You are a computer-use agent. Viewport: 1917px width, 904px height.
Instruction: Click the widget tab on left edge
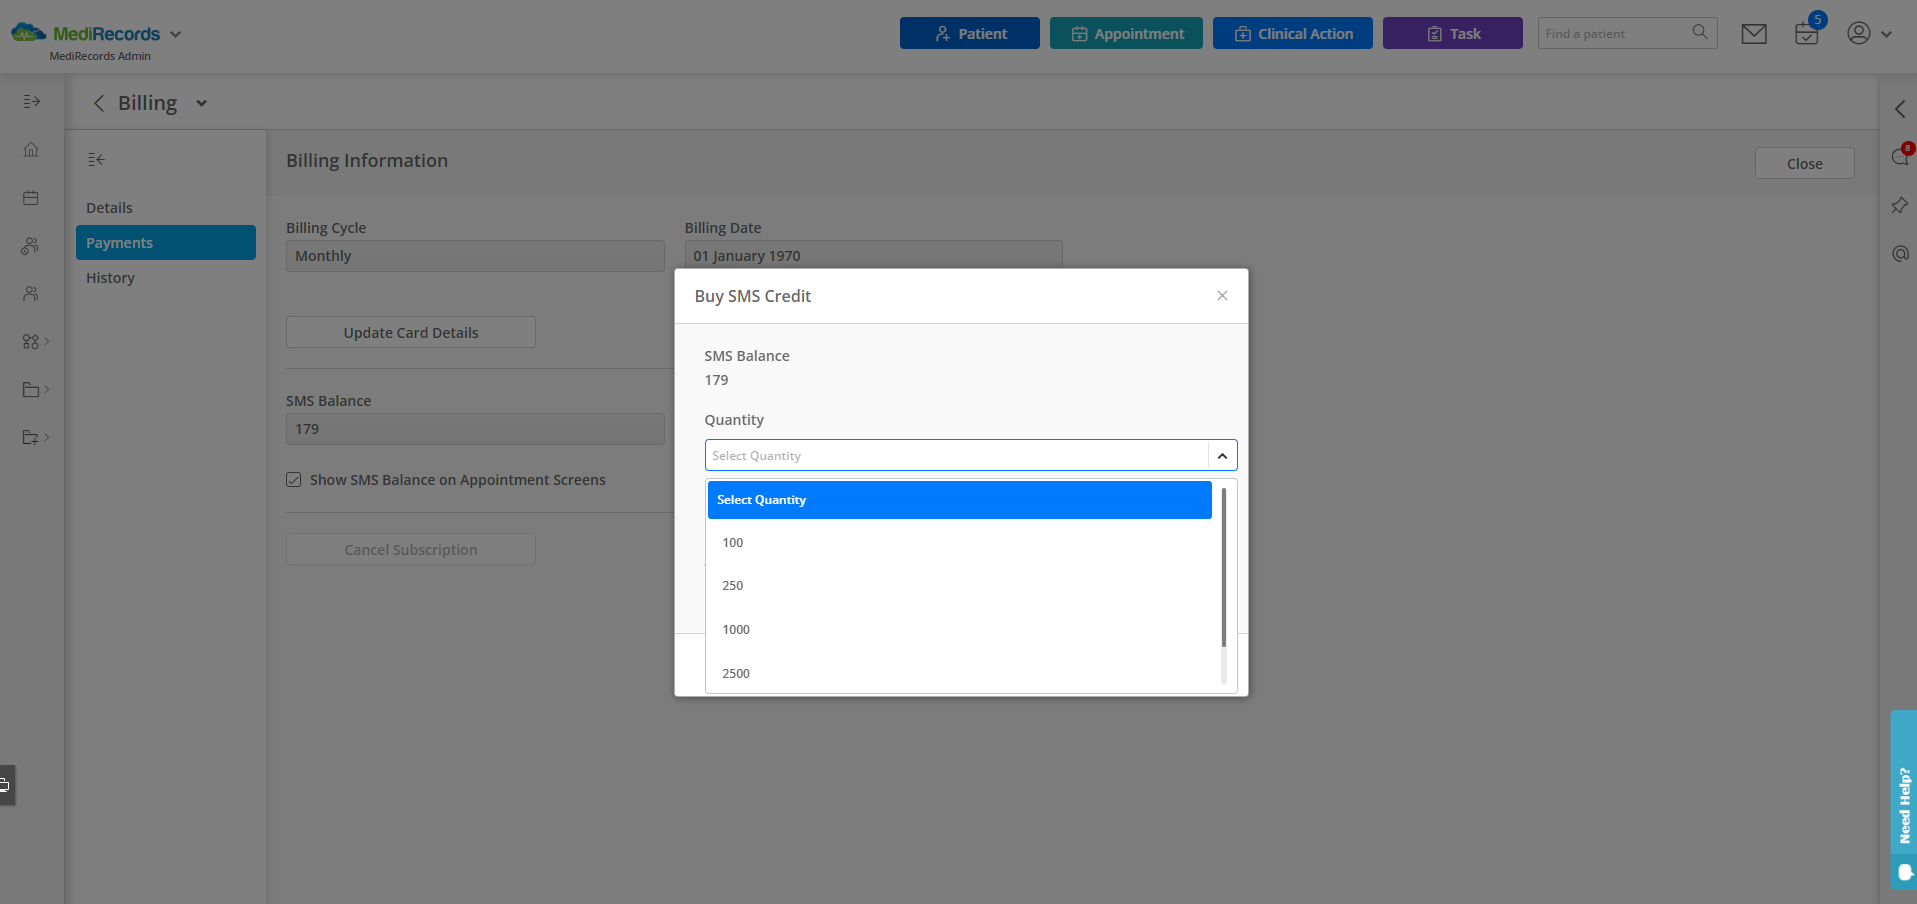click(x=6, y=785)
